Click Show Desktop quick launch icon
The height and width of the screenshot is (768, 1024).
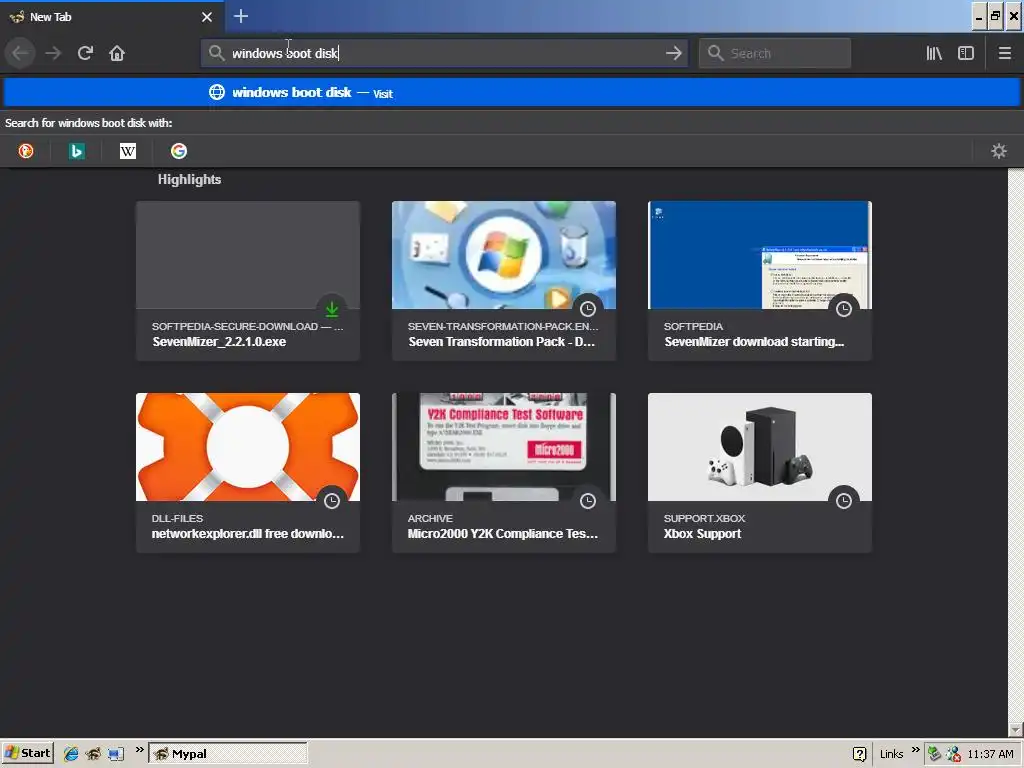point(116,754)
